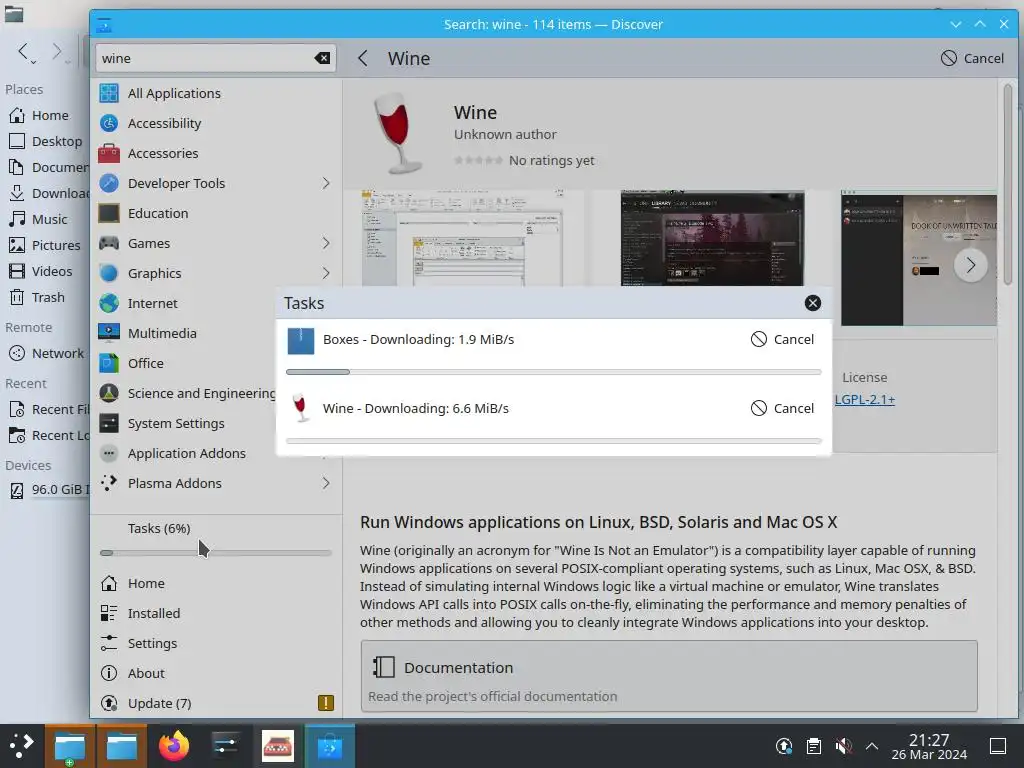Select the Science and Engineering category
The height and width of the screenshot is (768, 1024).
(x=185, y=394)
